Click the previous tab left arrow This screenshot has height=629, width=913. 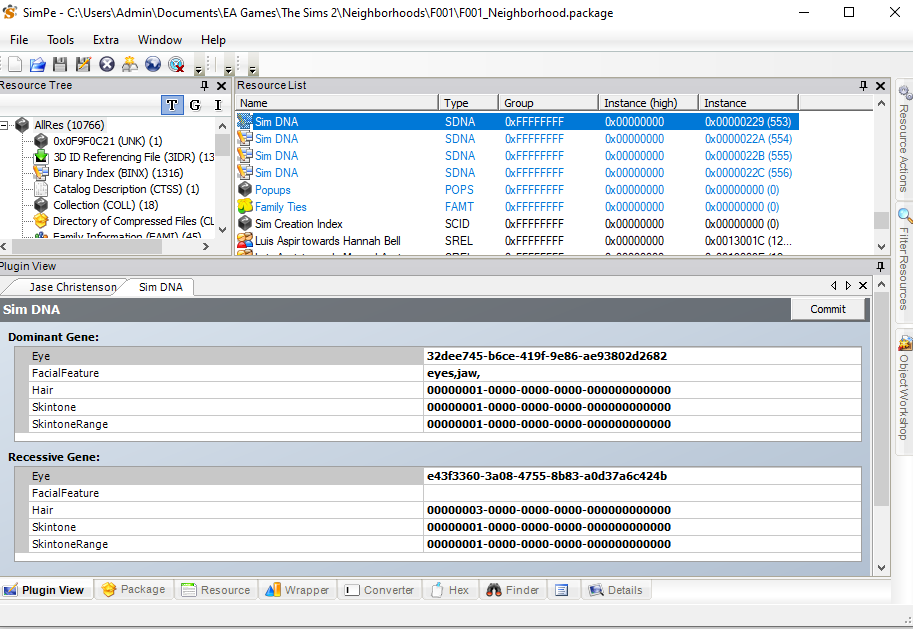click(833, 285)
